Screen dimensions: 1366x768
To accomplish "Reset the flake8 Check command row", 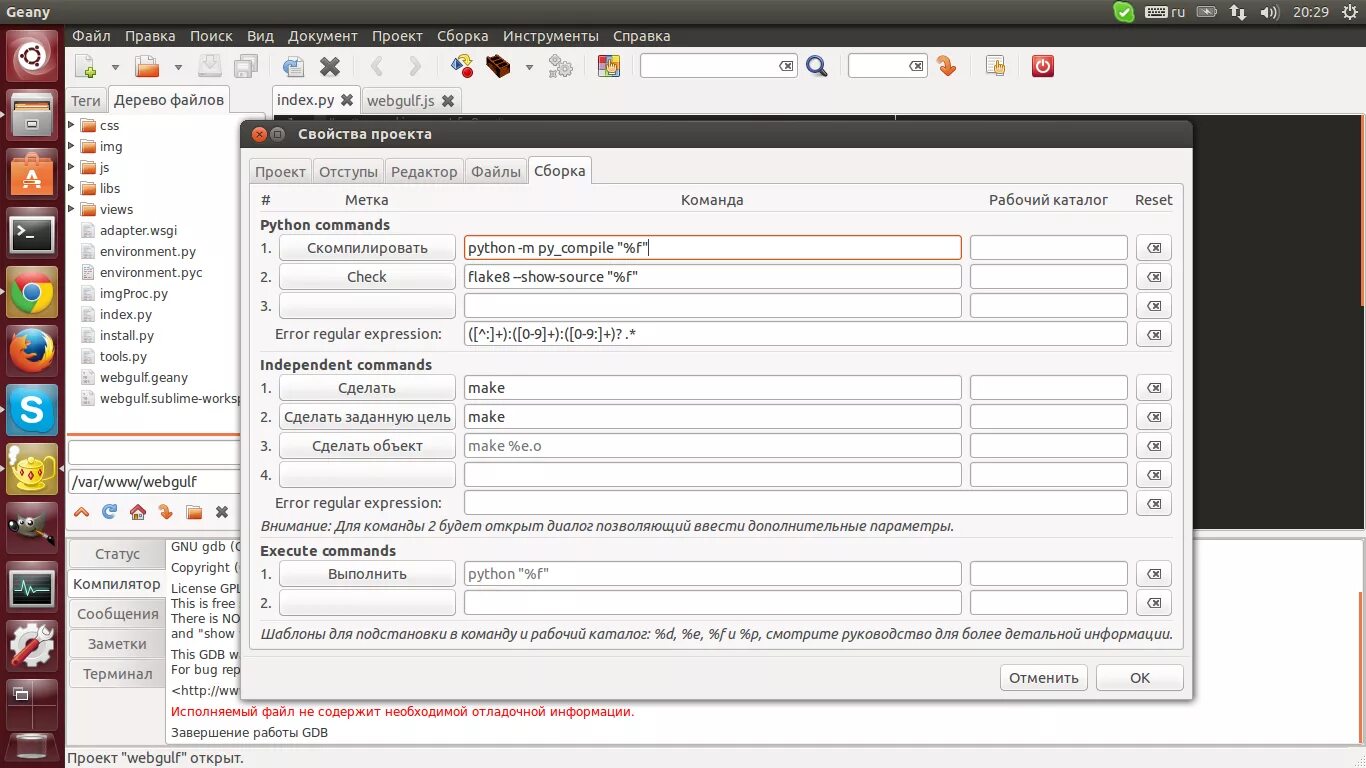I will pyautogui.click(x=1154, y=277).
